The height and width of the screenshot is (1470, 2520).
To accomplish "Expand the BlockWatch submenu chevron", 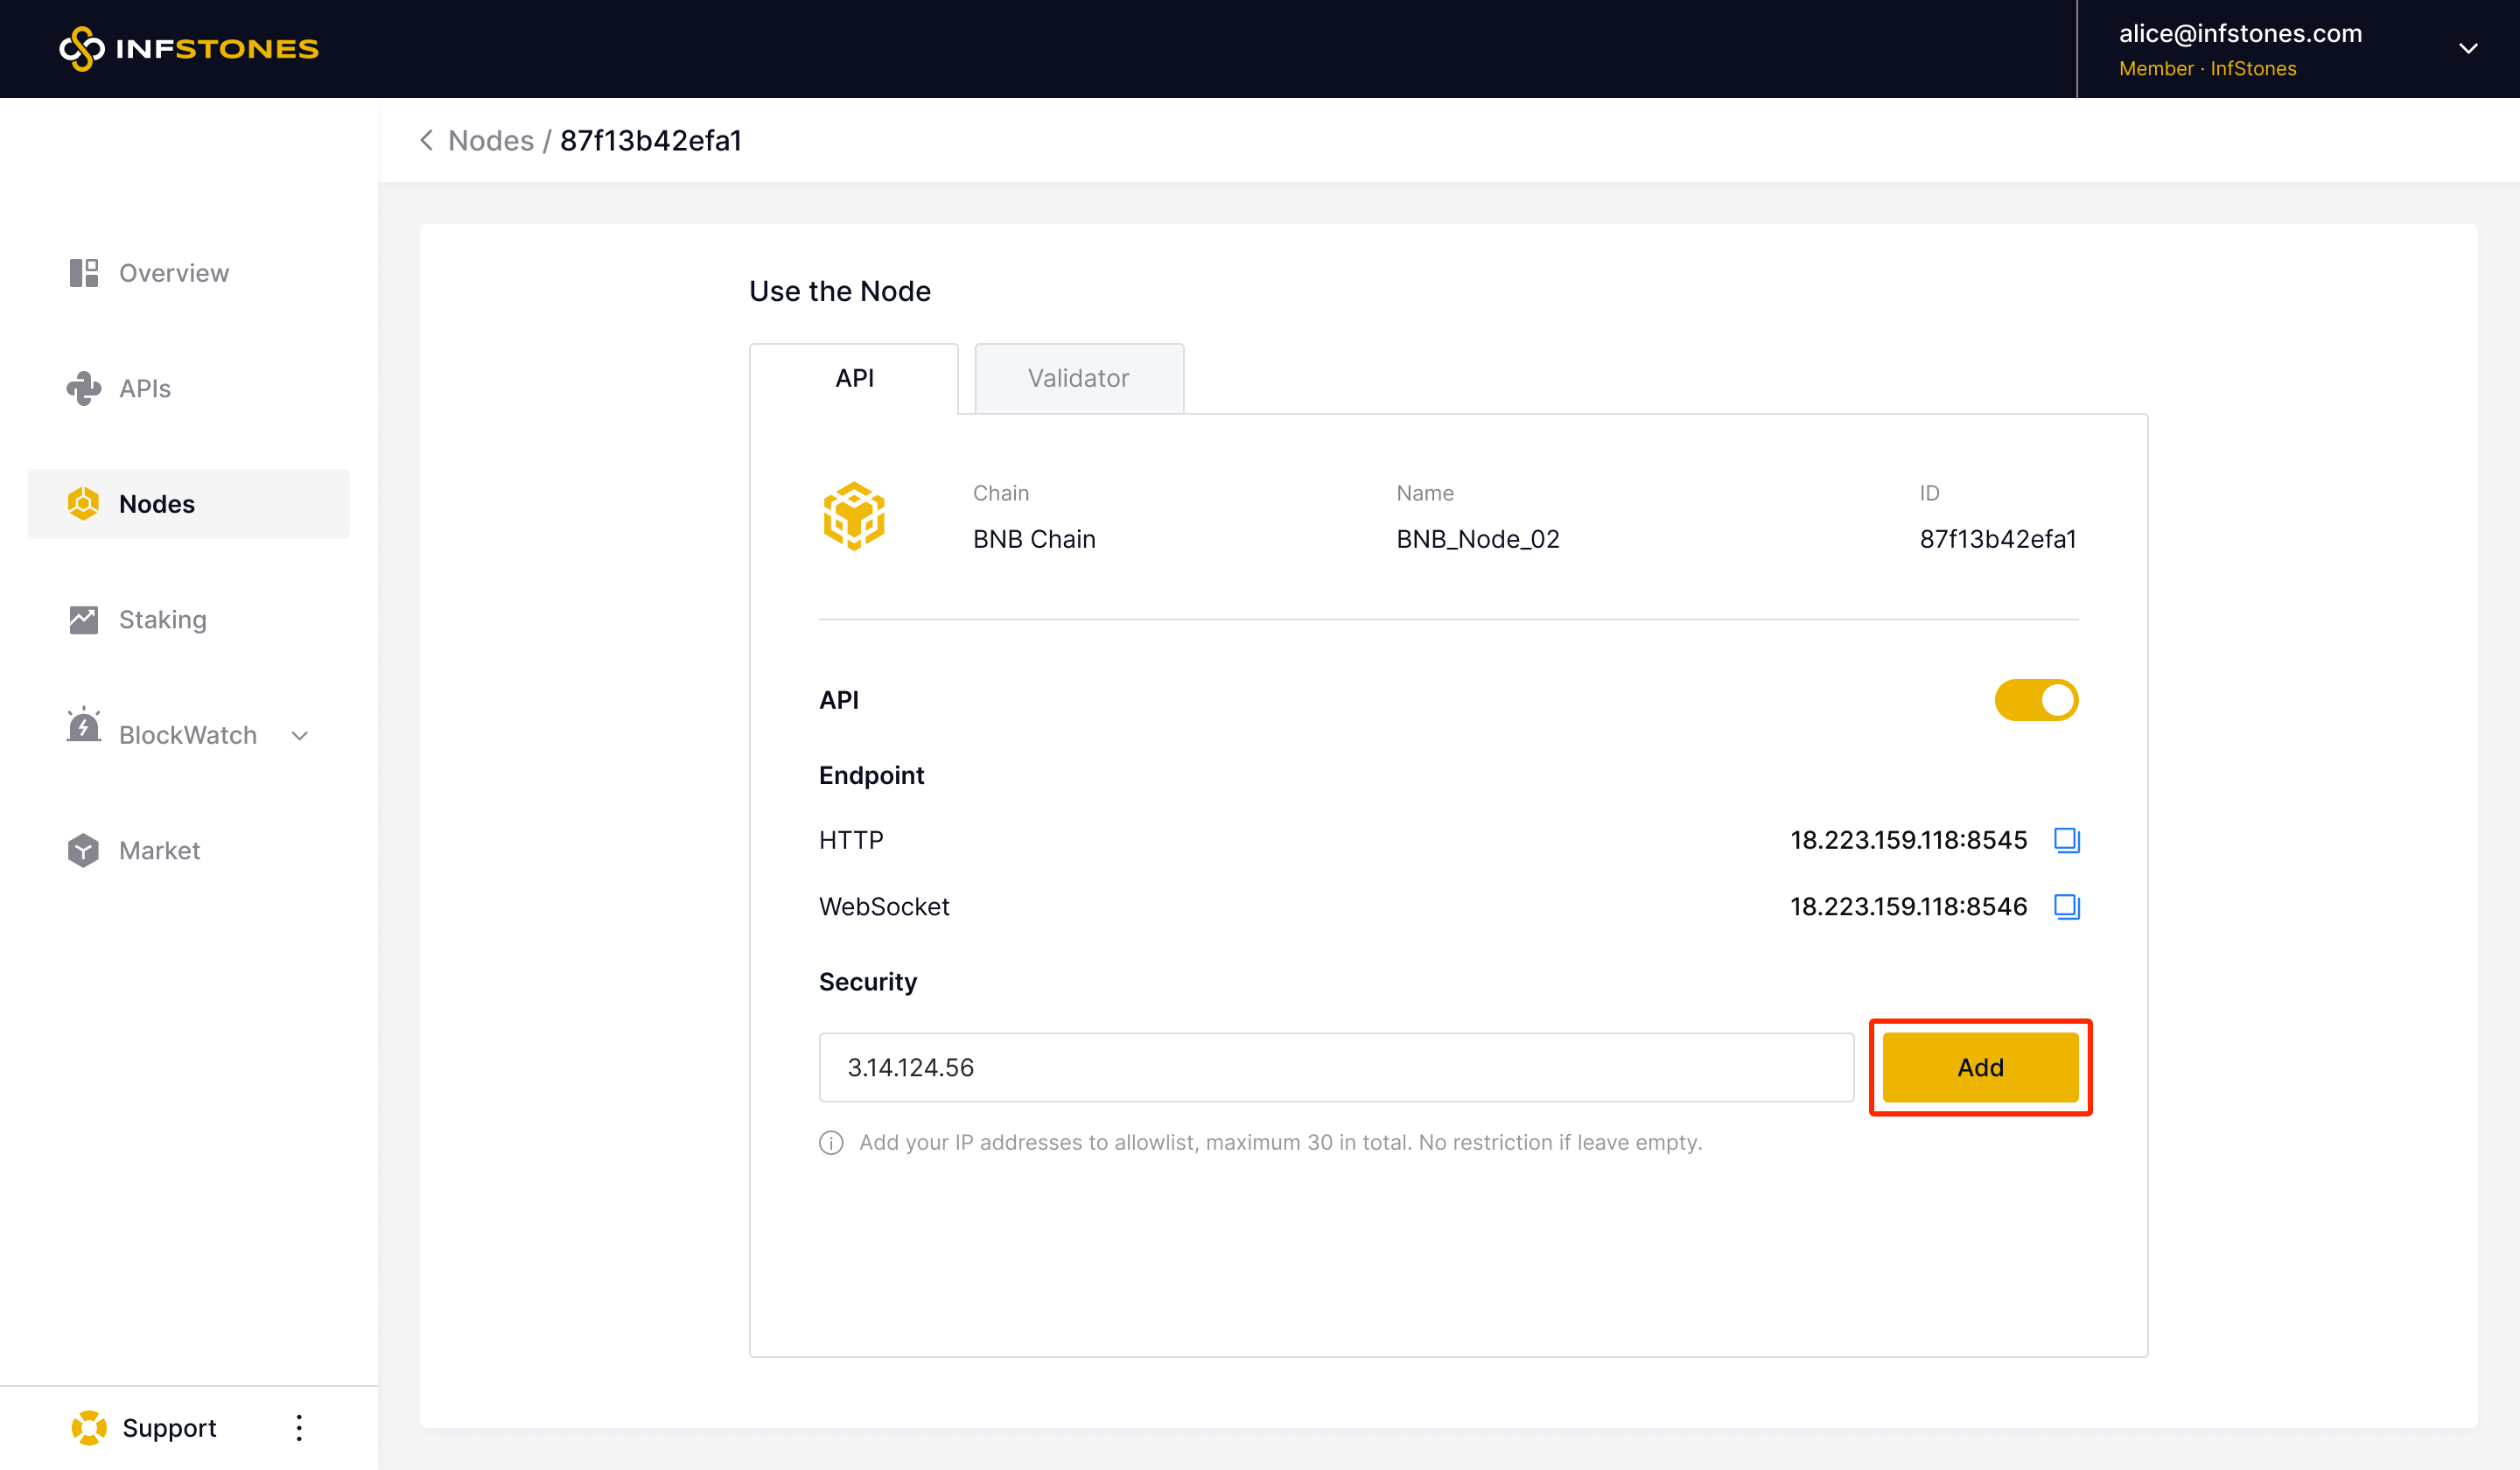I will pyautogui.click(x=299, y=736).
